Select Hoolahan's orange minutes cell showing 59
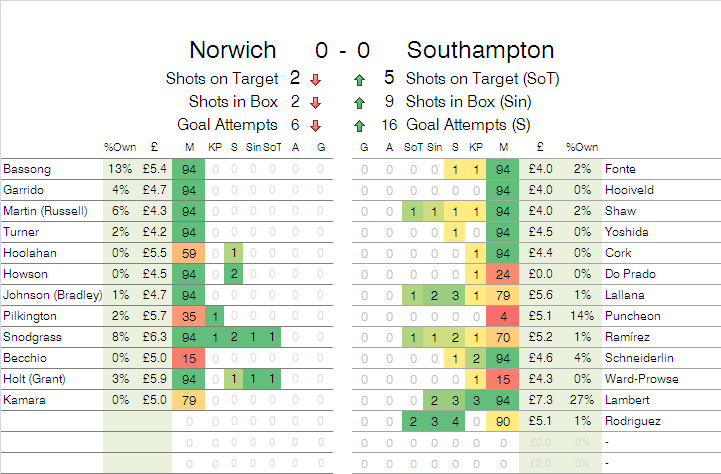This screenshot has height=474, width=721. [x=189, y=253]
